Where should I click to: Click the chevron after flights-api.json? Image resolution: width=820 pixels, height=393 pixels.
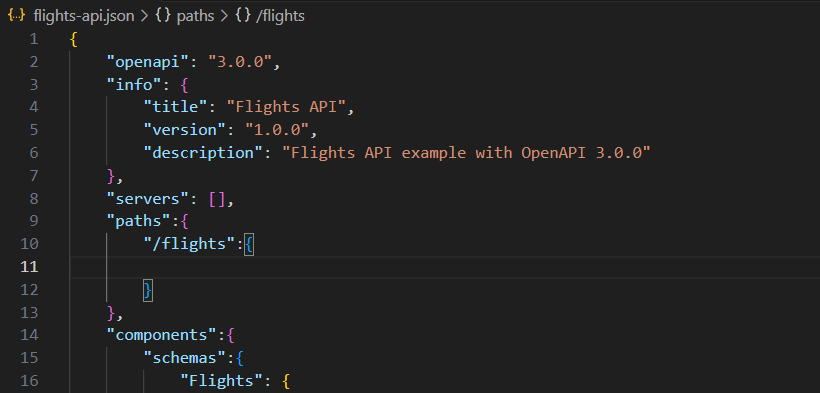click(x=145, y=16)
